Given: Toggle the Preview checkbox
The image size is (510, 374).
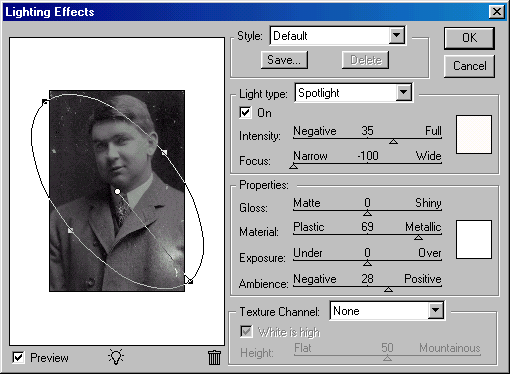Looking at the screenshot, I should (18, 358).
